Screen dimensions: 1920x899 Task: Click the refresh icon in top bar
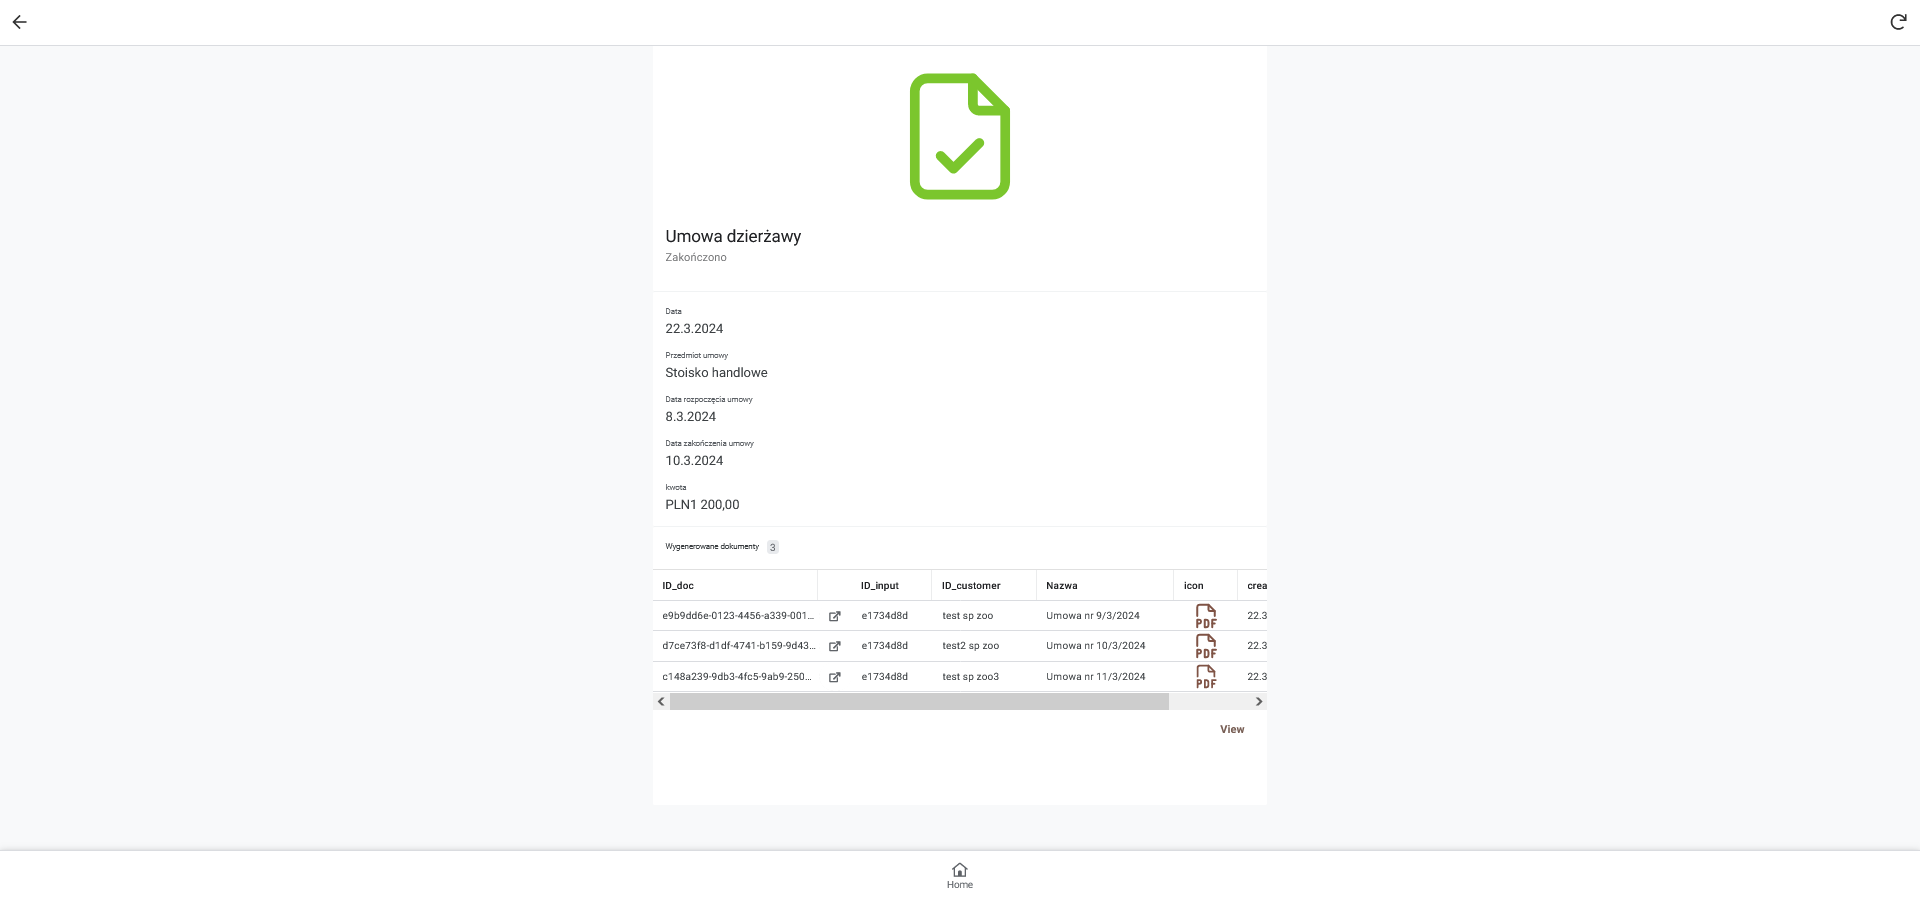(1897, 22)
